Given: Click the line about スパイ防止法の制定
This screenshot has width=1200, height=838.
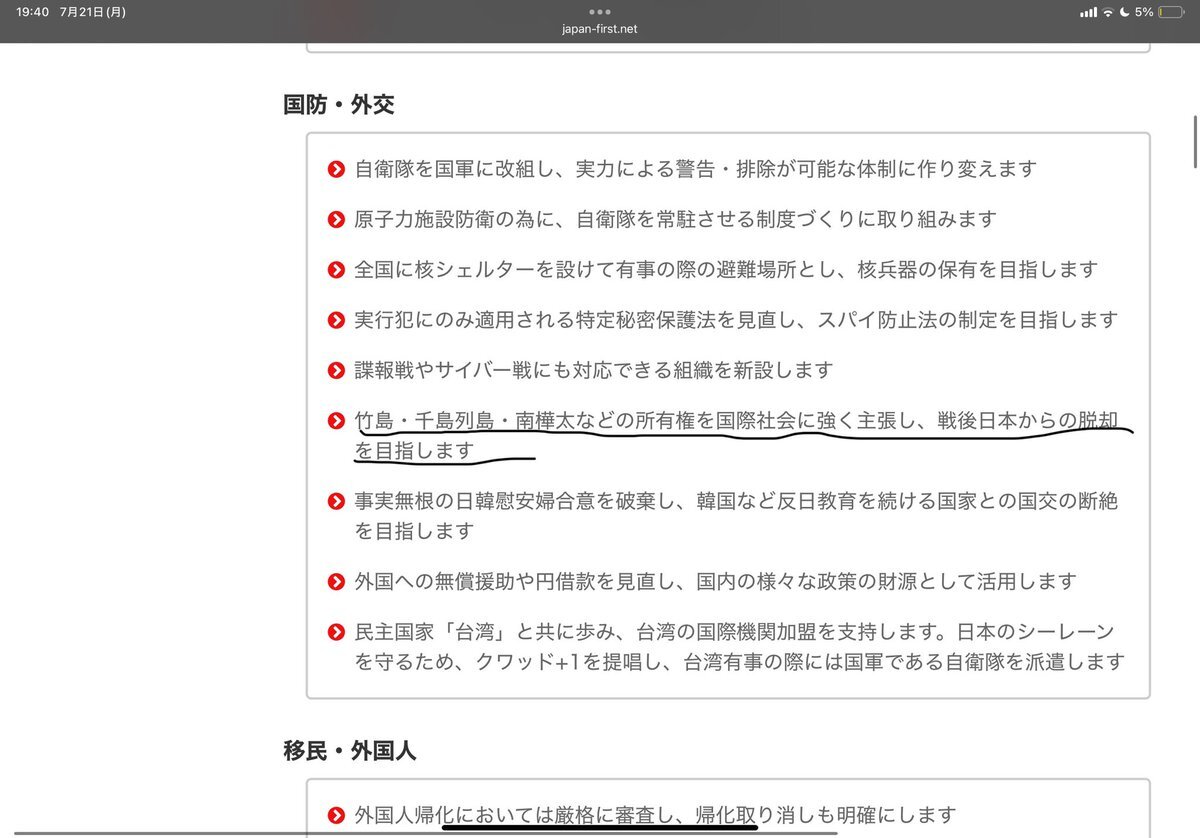Looking at the screenshot, I should point(735,320).
